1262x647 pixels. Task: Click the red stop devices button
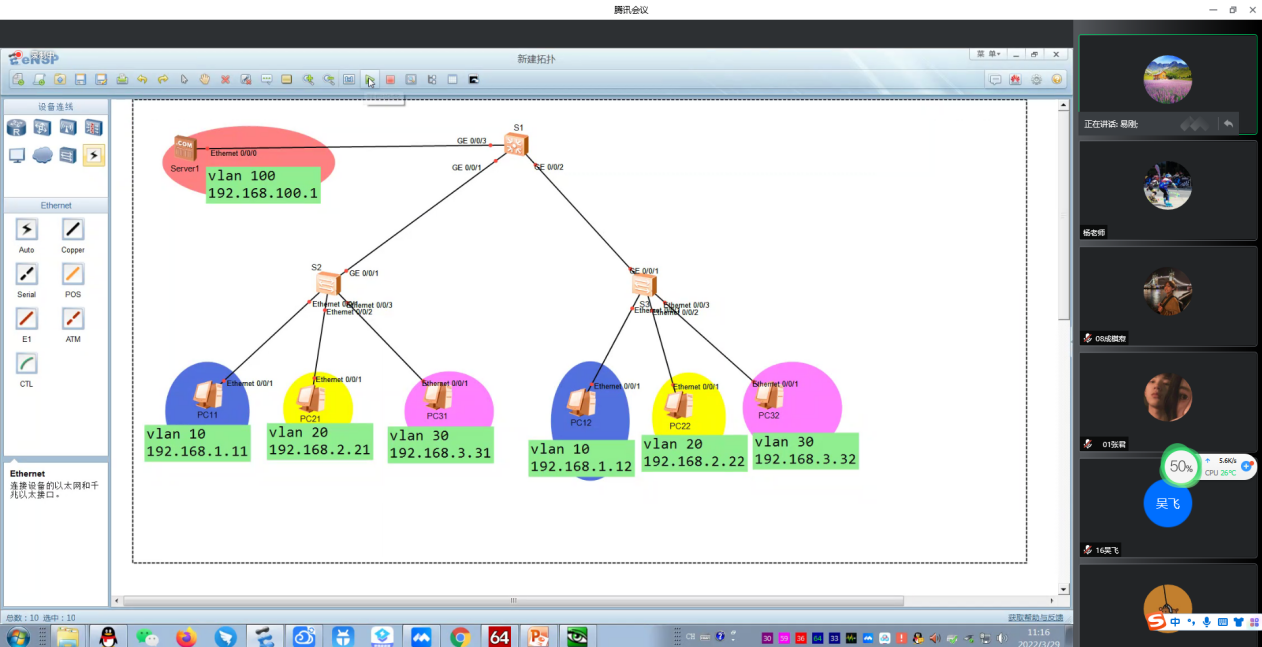(391, 79)
